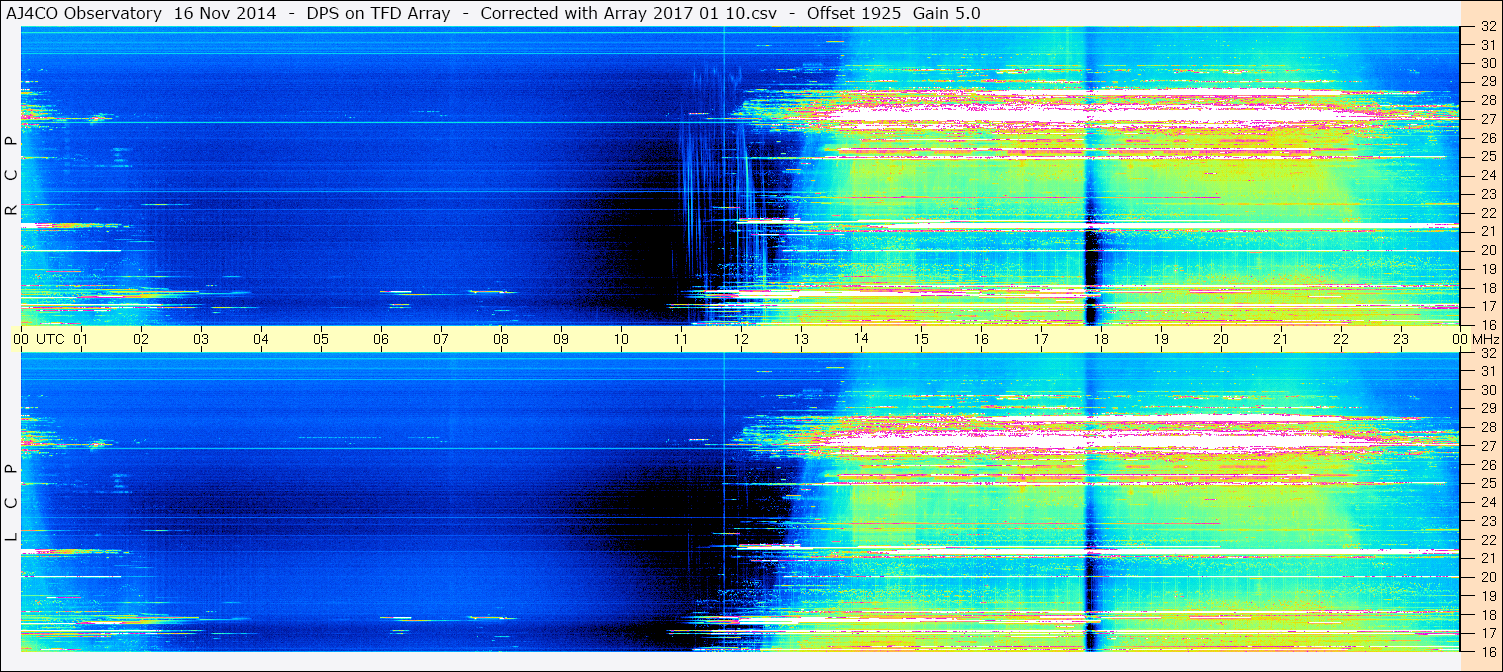Click the 'Offset 1925' header value
1503x672 pixels.
pyautogui.click(x=853, y=13)
